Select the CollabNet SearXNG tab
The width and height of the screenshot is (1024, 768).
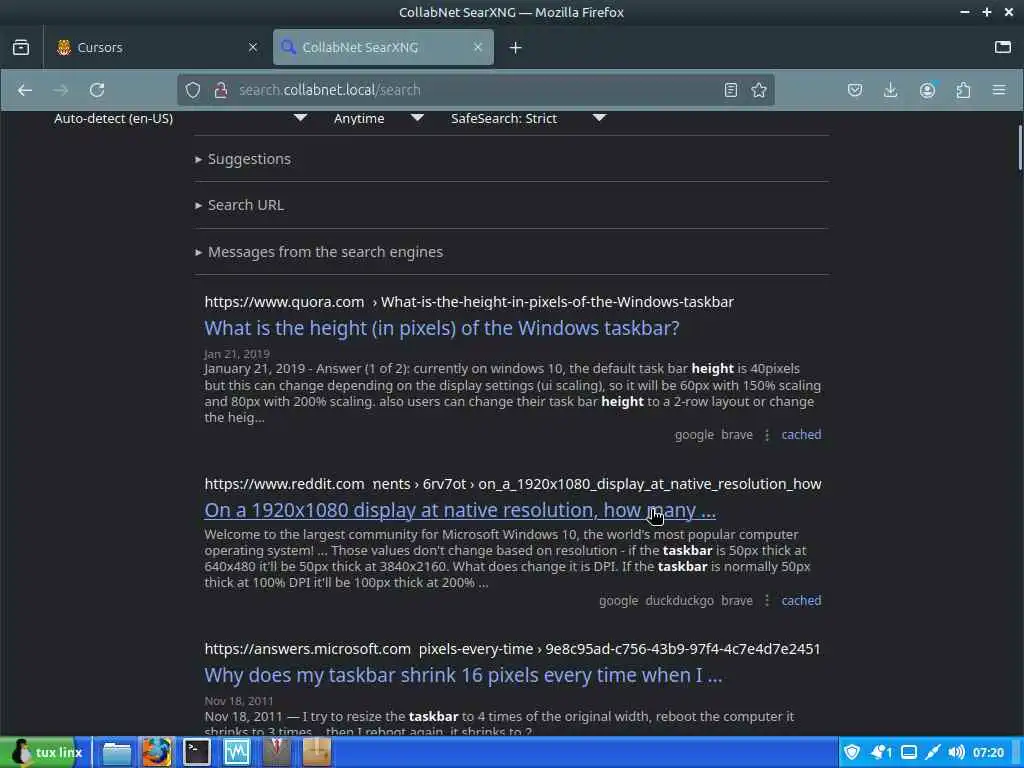383,48
